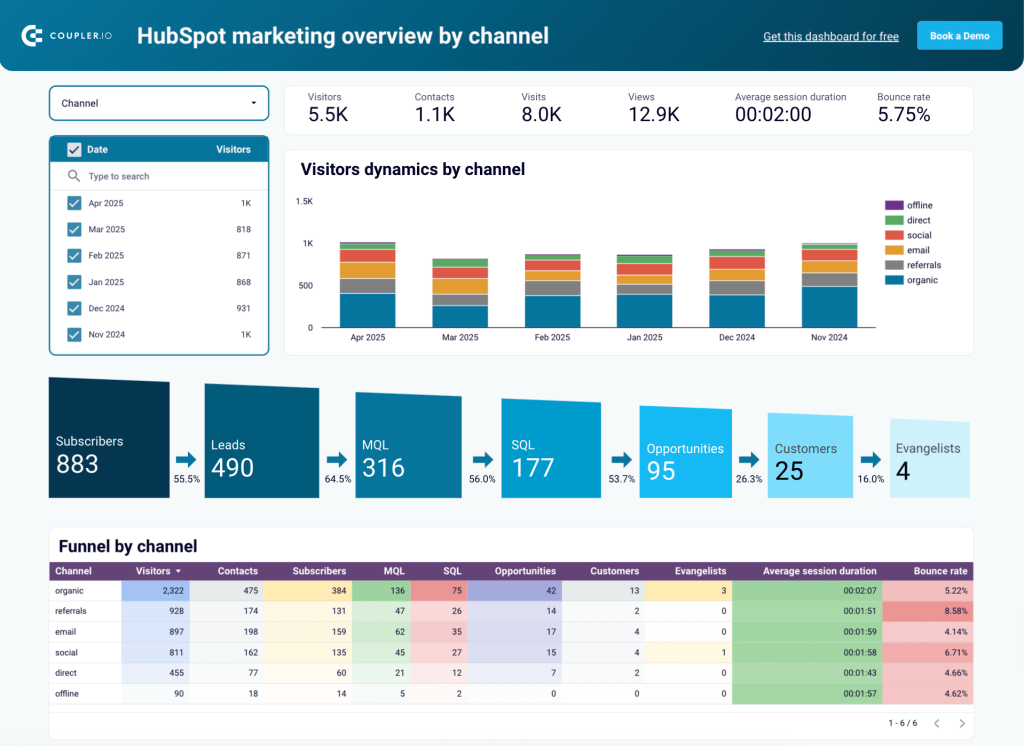This screenshot has width=1024, height=746.
Task: Click the Opportunities 95 funnel card
Action: click(x=685, y=452)
